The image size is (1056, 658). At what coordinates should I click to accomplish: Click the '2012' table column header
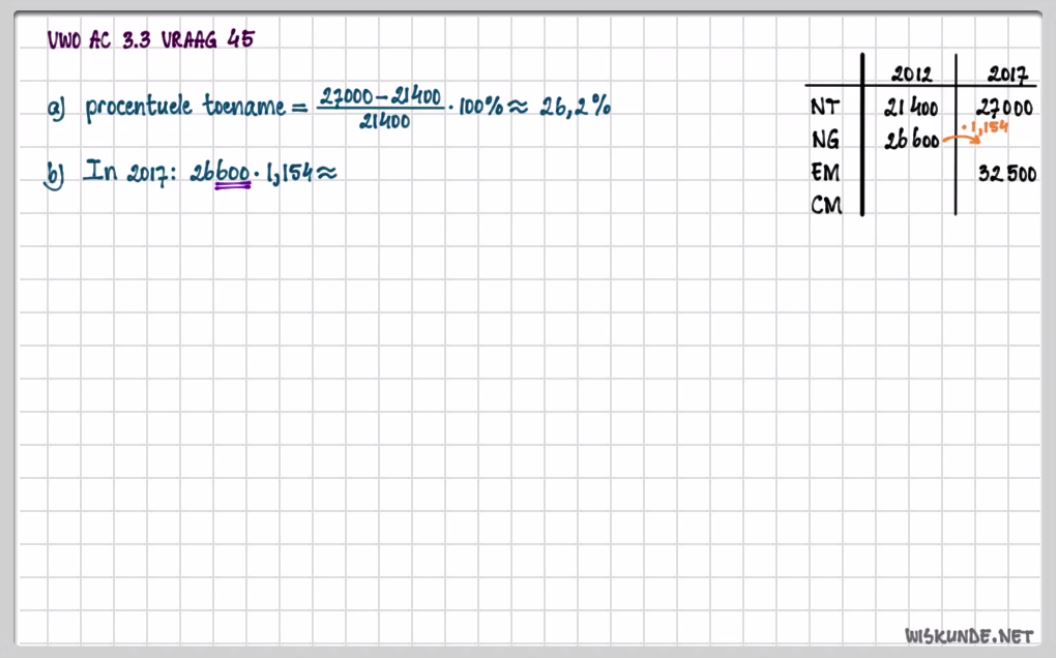910,74
